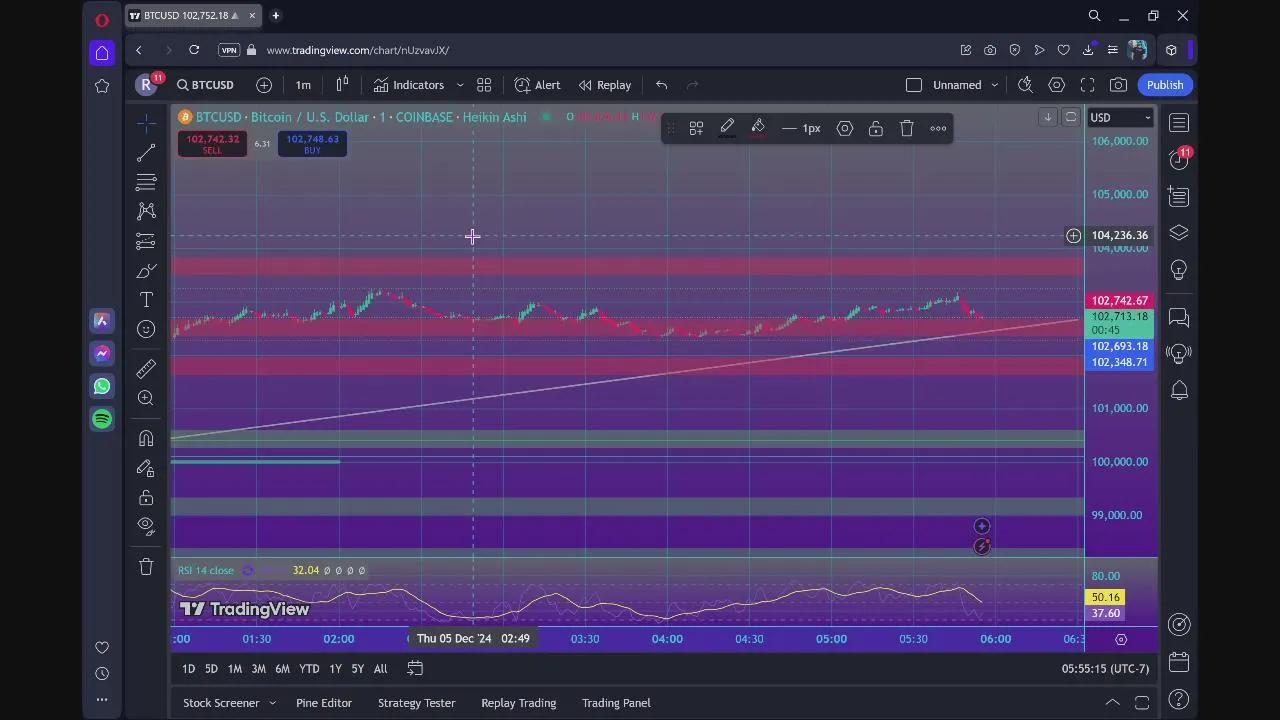Open the ideas lightbulb panel

coord(1179,270)
